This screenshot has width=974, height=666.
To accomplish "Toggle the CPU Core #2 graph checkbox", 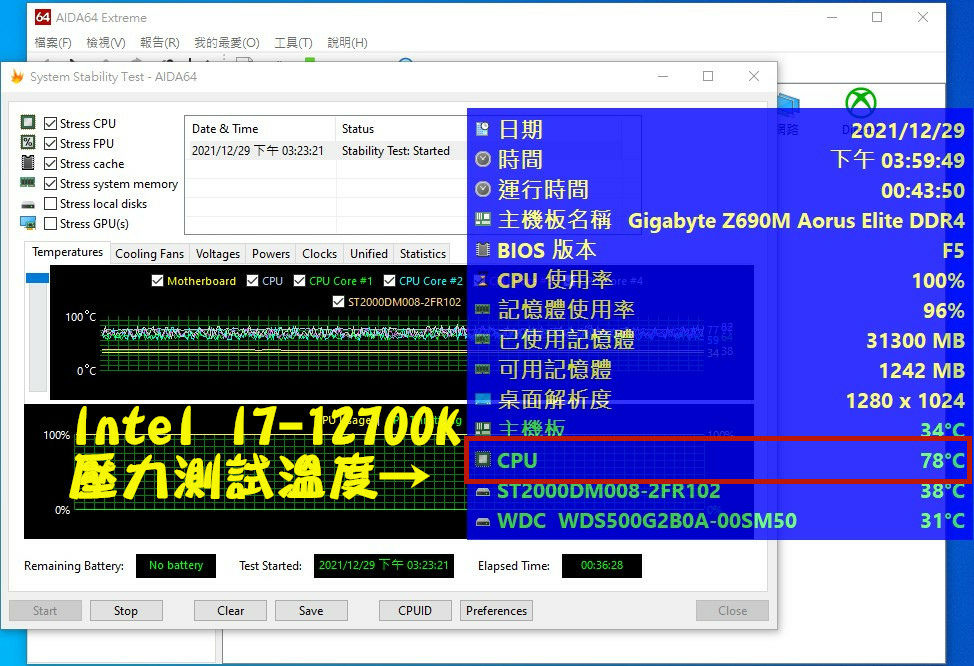I will click(389, 281).
